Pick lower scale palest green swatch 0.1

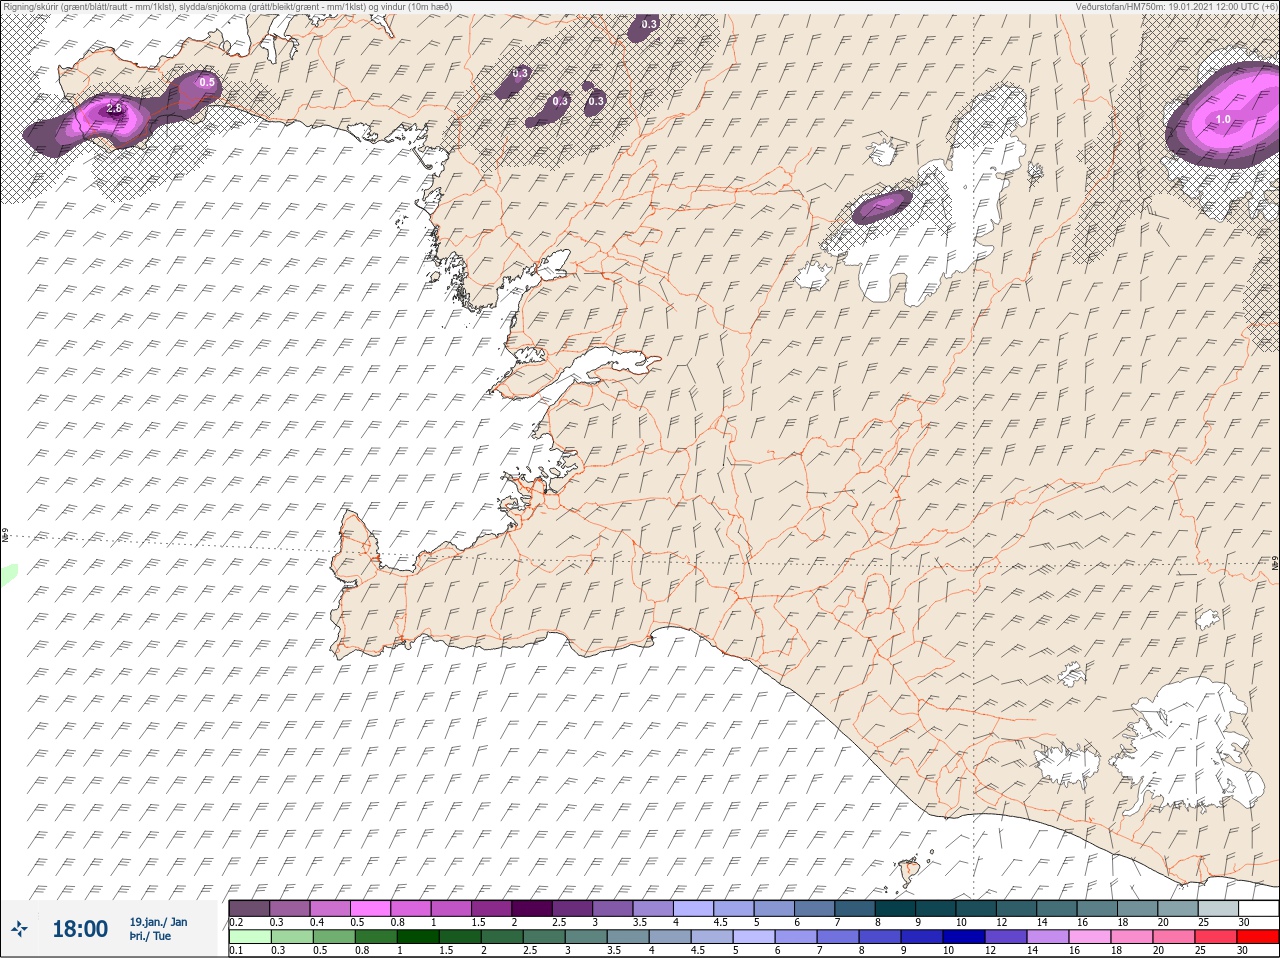[x=250, y=937]
